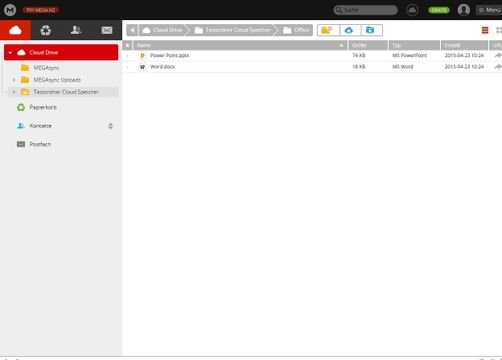
Task: Open the recycle bin tab icon
Action: (x=46, y=30)
